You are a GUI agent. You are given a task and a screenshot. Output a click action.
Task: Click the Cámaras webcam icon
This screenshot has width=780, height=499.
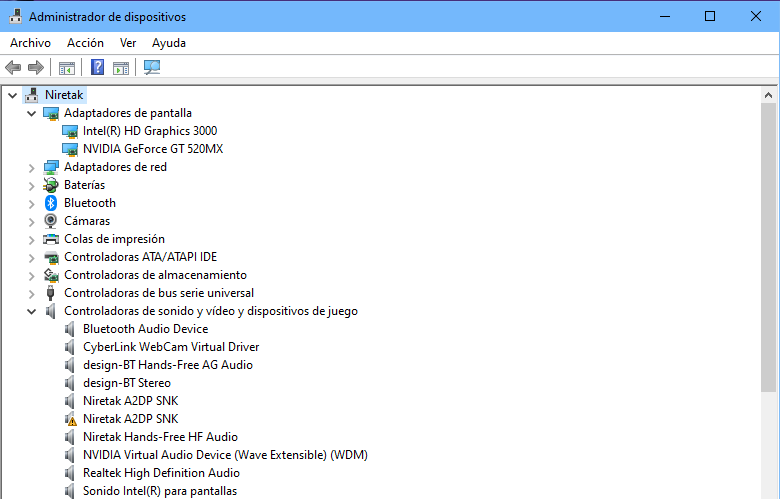point(51,221)
